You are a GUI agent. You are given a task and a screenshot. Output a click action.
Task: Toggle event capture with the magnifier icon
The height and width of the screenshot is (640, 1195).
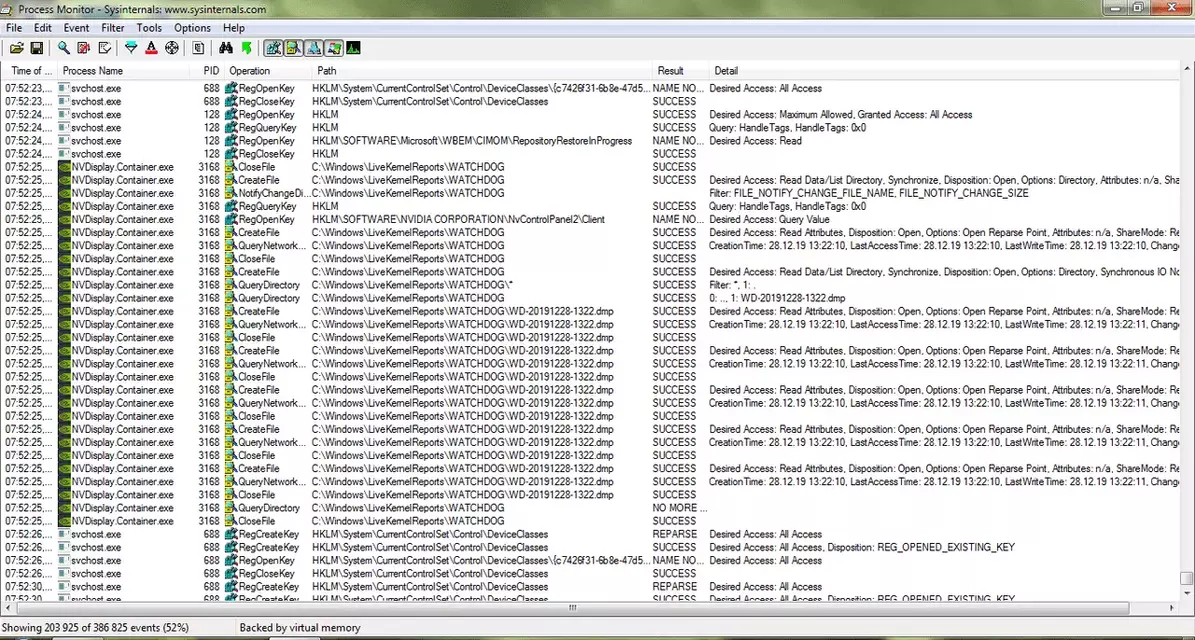(64, 48)
